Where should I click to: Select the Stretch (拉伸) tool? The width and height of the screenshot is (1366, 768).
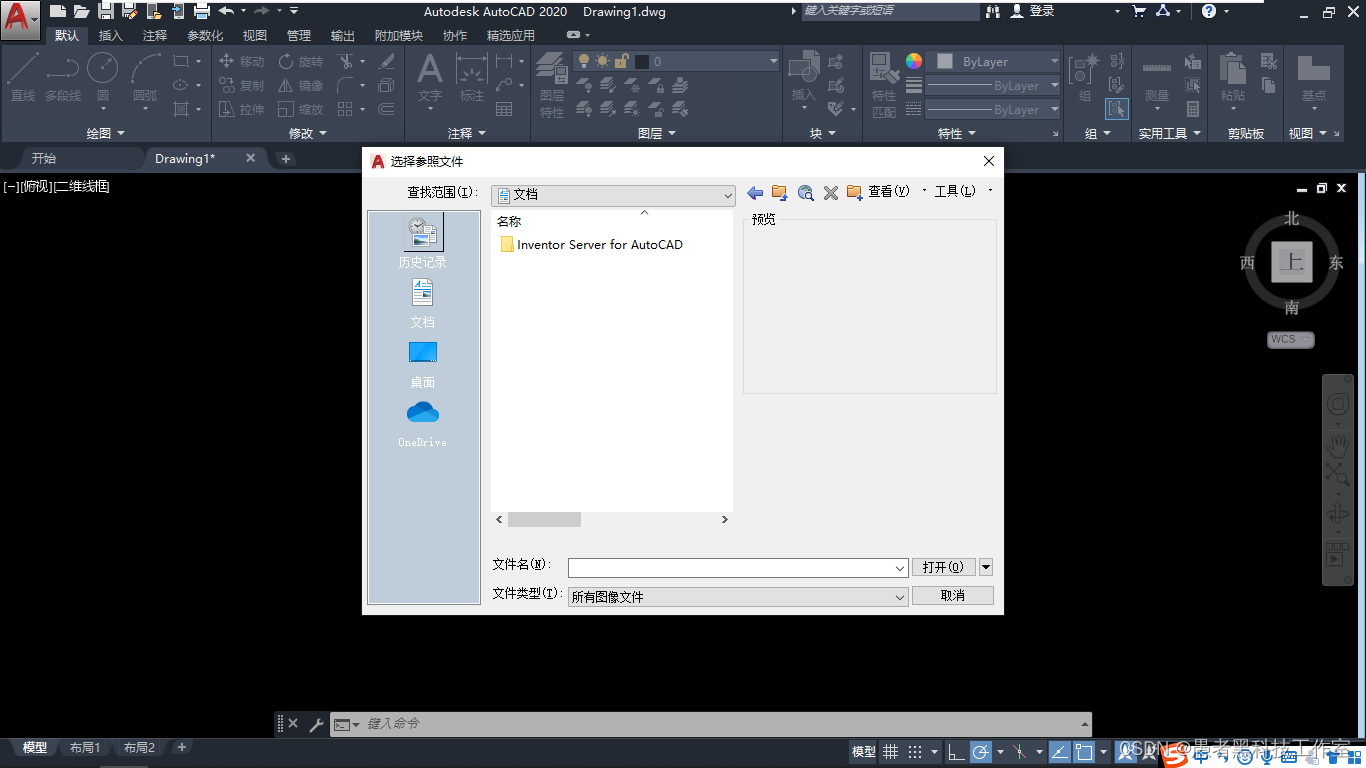pyautogui.click(x=242, y=109)
